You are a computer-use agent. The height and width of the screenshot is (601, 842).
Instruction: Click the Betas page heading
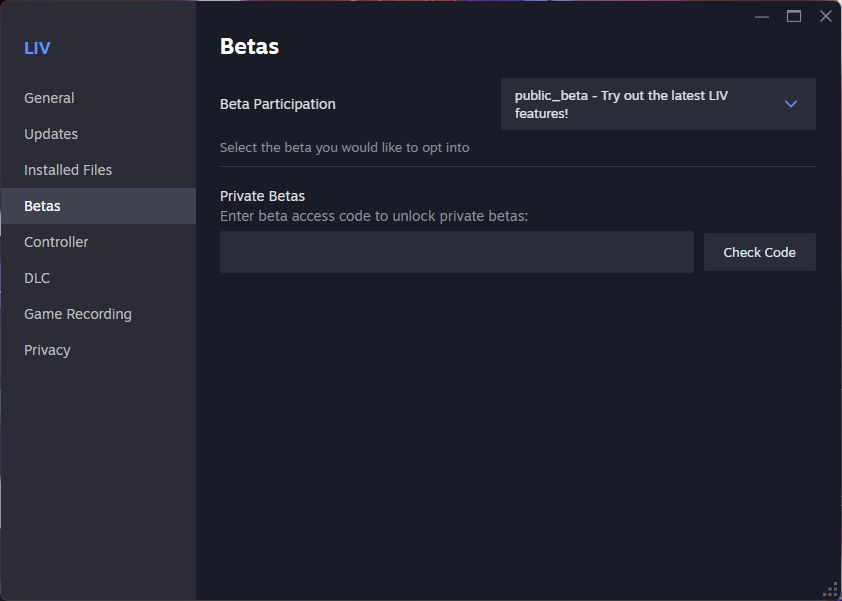[249, 47]
